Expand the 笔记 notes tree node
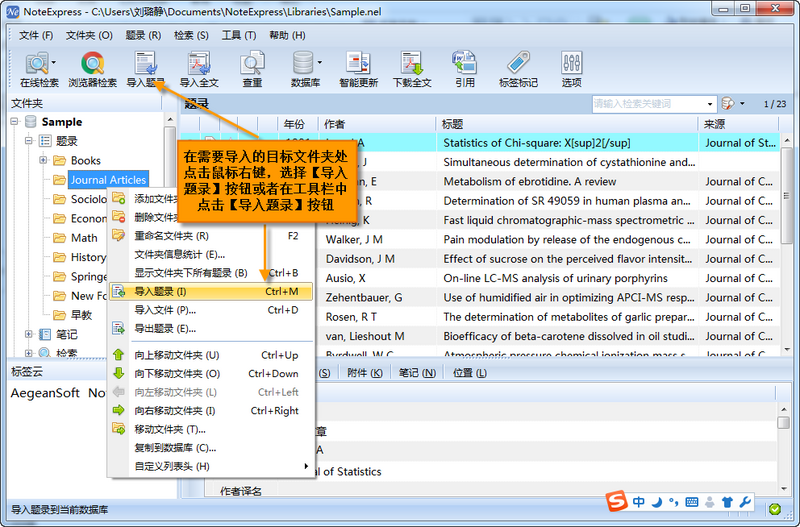Viewport: 800px width, 527px height. 29,334
